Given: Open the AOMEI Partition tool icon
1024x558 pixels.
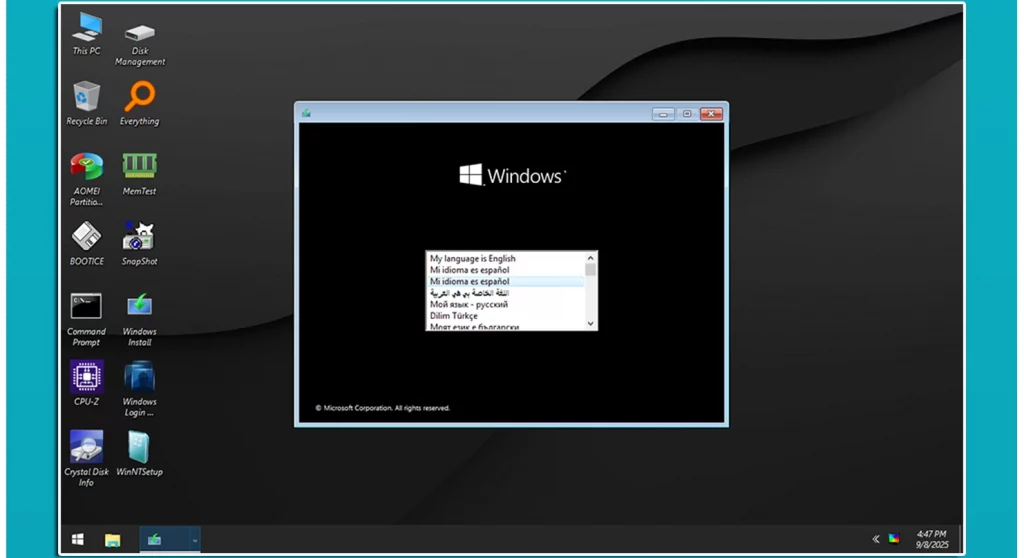Looking at the screenshot, I should point(87,166).
